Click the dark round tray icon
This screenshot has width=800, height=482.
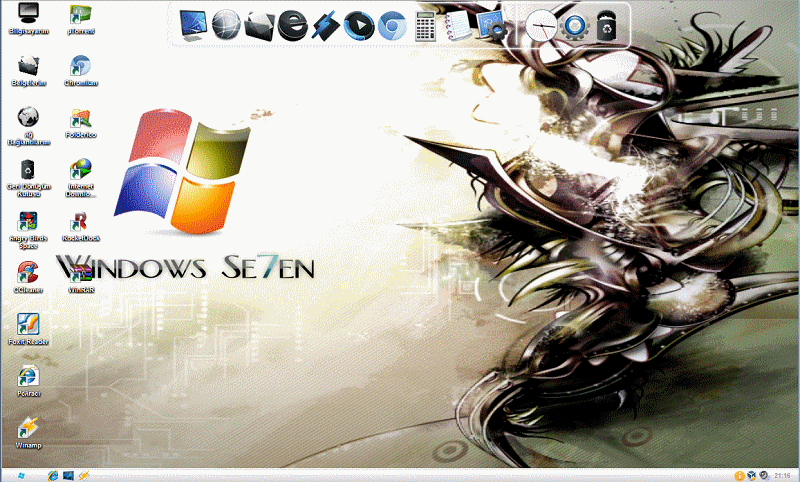(x=764, y=476)
